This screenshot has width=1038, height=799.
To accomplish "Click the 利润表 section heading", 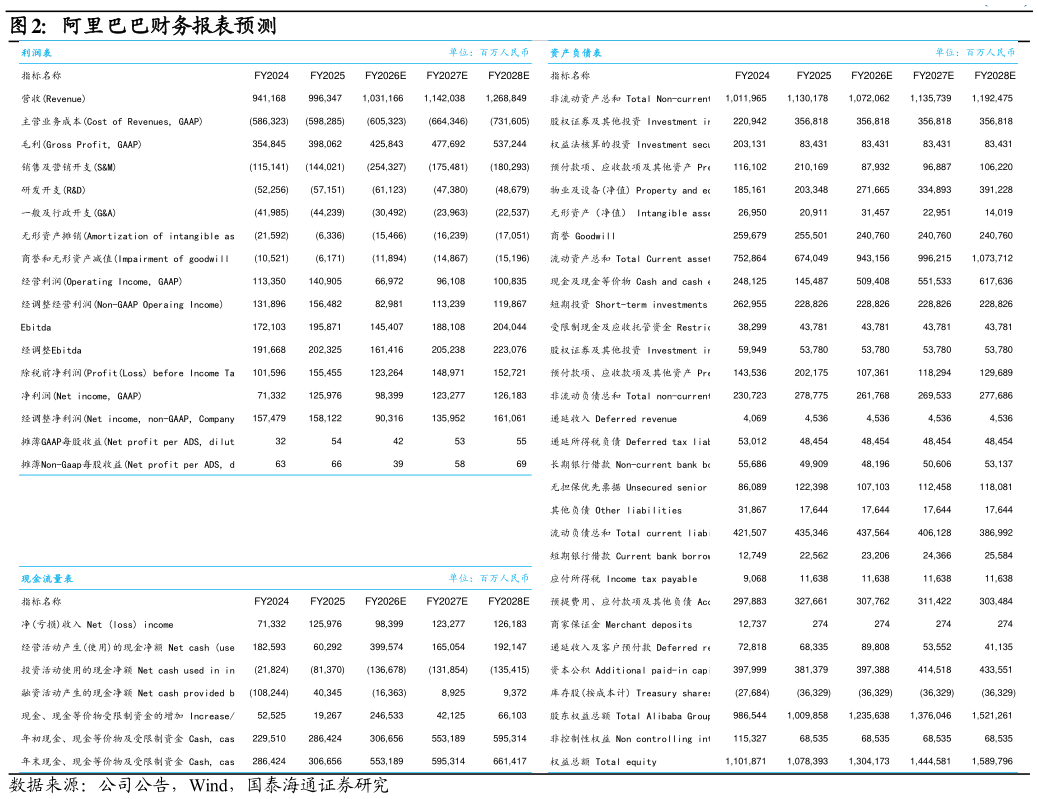I will 36,53.
